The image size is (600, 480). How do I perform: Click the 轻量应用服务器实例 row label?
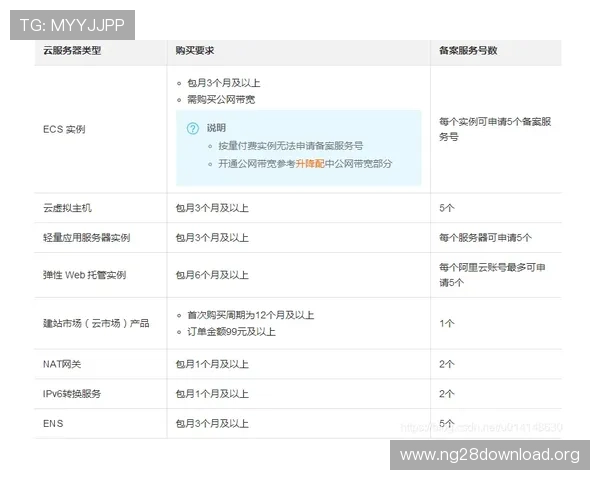click(86, 238)
